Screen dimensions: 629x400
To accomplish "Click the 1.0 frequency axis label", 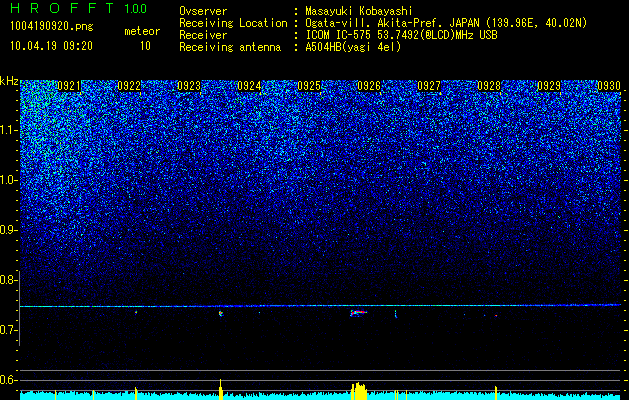I will (x=9, y=181).
